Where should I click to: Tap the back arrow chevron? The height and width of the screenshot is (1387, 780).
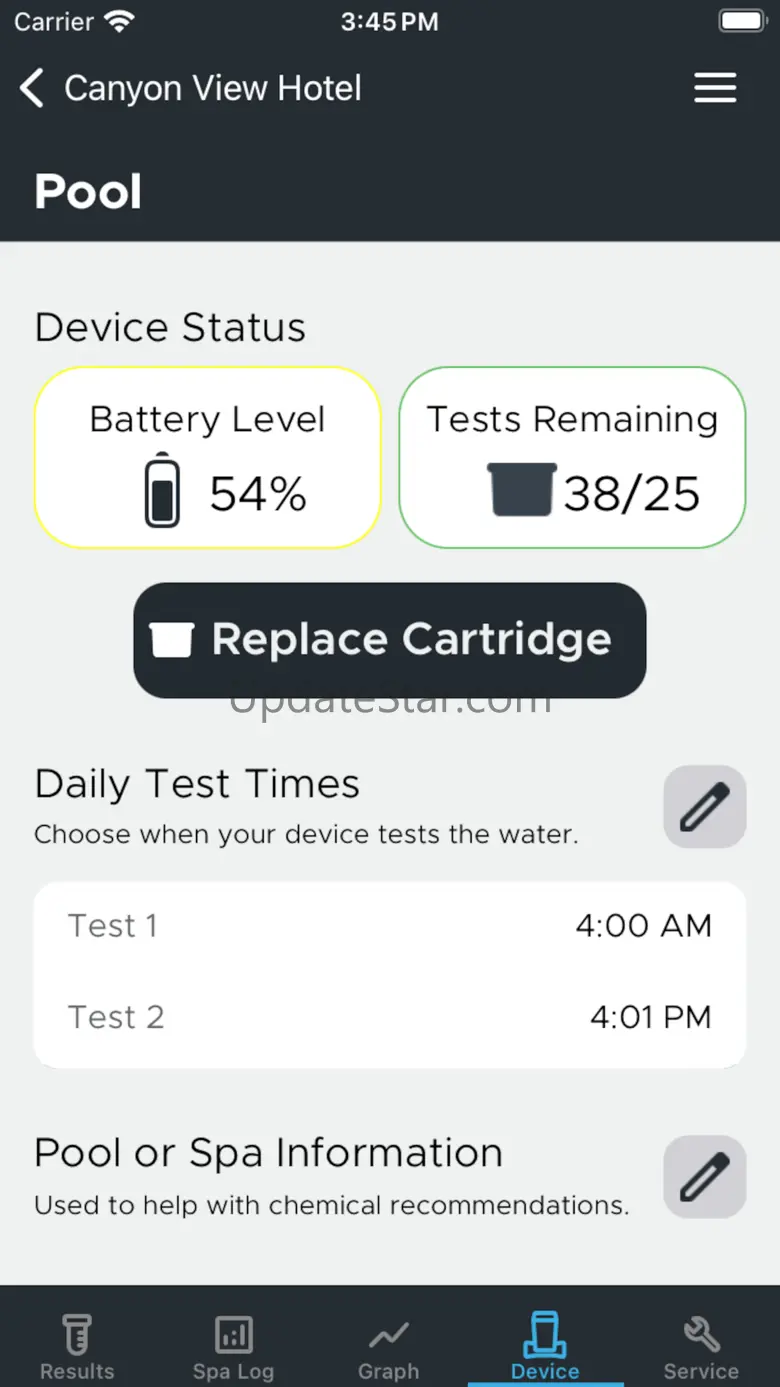[x=32, y=88]
